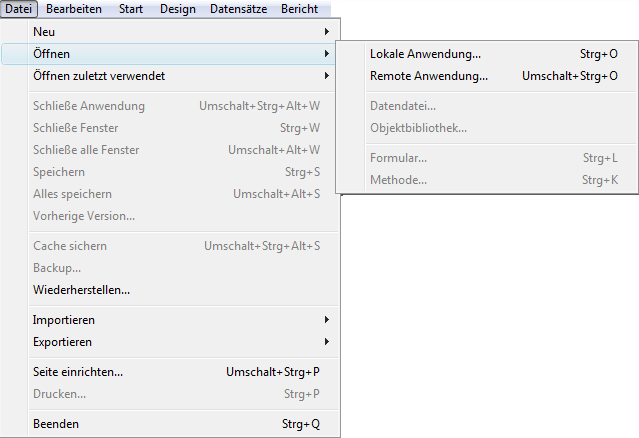Select Remote Anwendung... option
The image size is (639, 438).
pos(429,76)
